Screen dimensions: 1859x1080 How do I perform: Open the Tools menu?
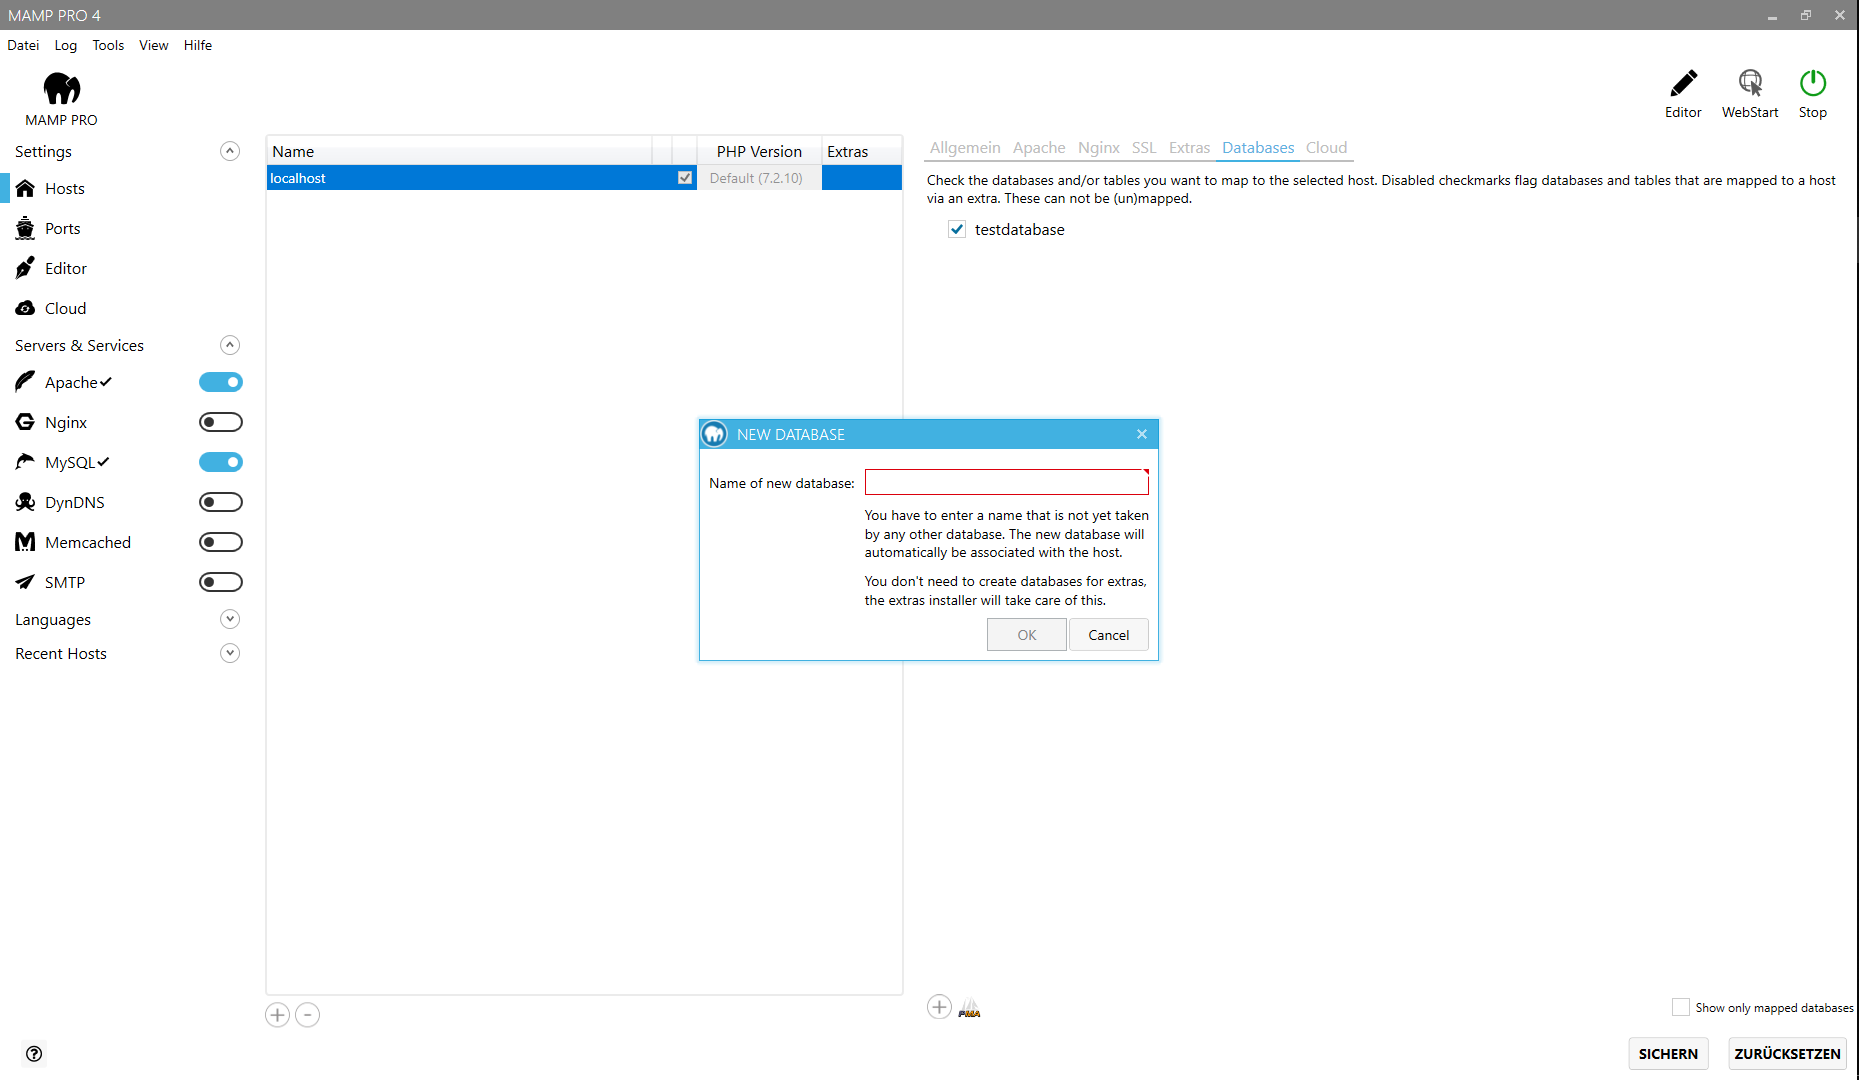108,45
